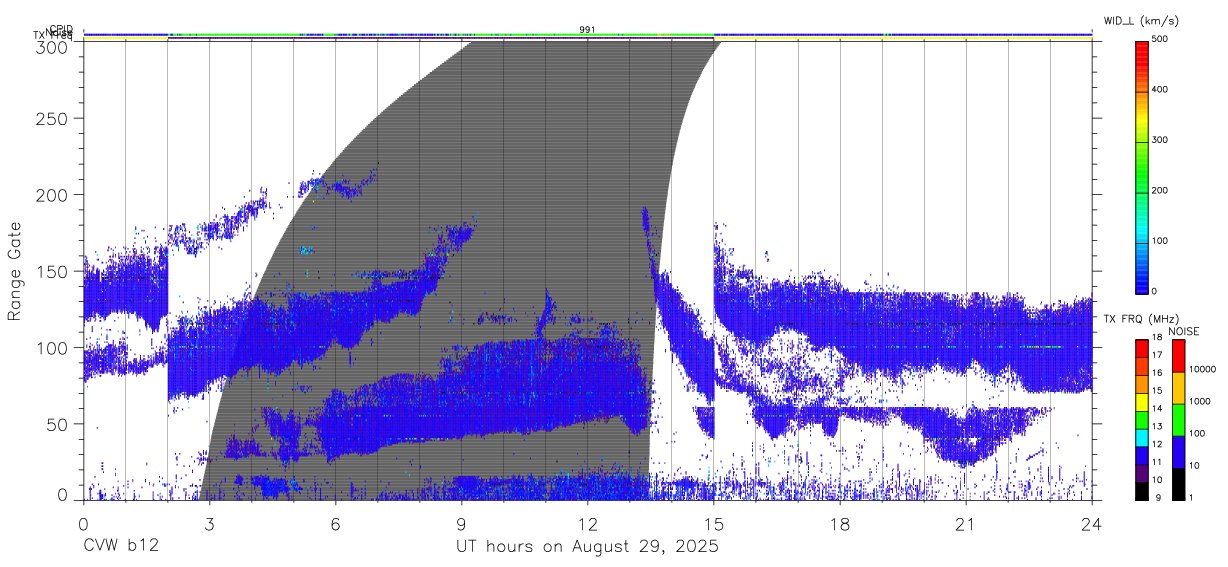This screenshot has width=1228, height=567.
Task: Click the 1000 label on the NOISE scale
Action: 1202,402
